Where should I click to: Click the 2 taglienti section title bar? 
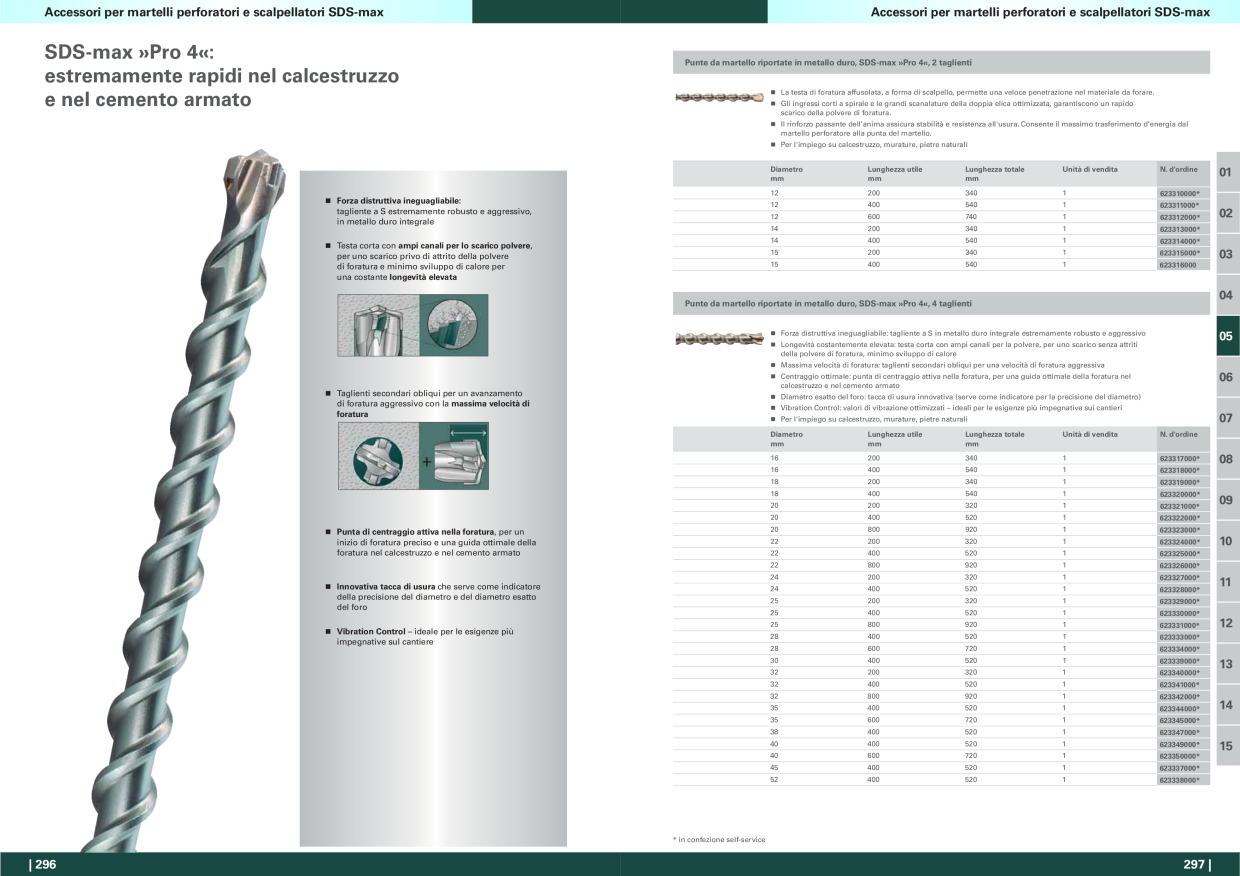click(x=941, y=62)
